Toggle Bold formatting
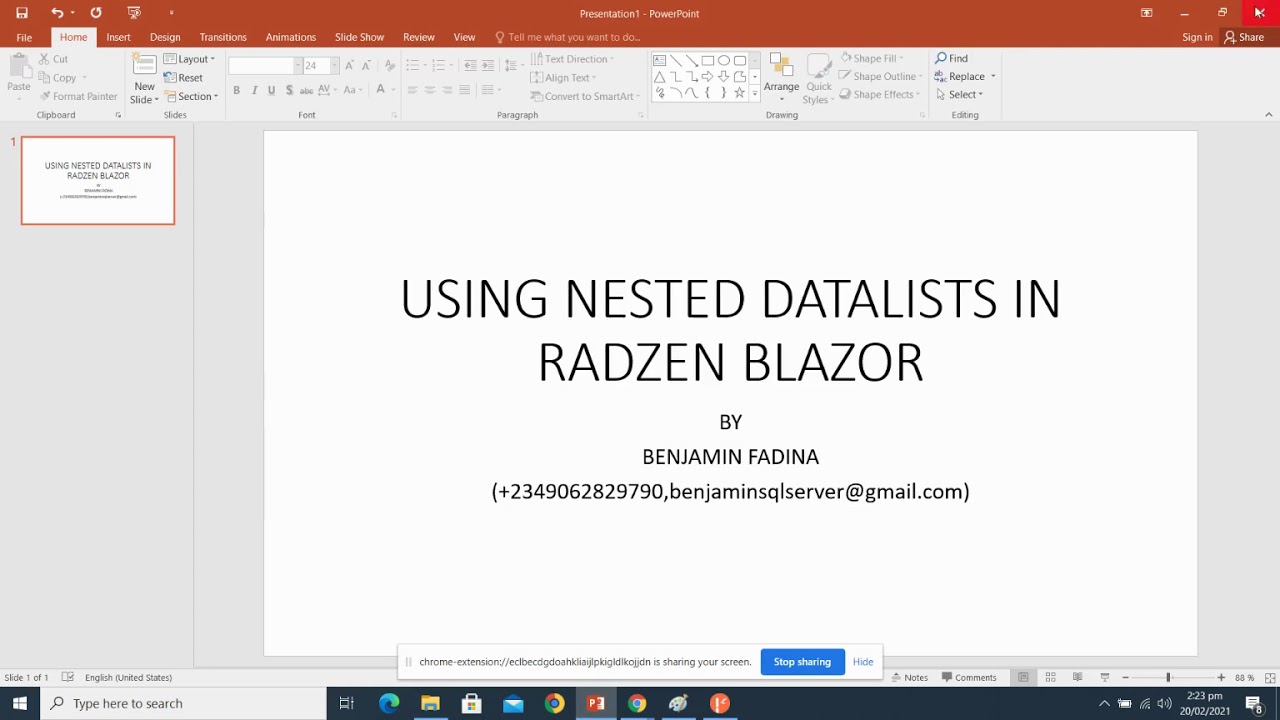 click(x=237, y=90)
